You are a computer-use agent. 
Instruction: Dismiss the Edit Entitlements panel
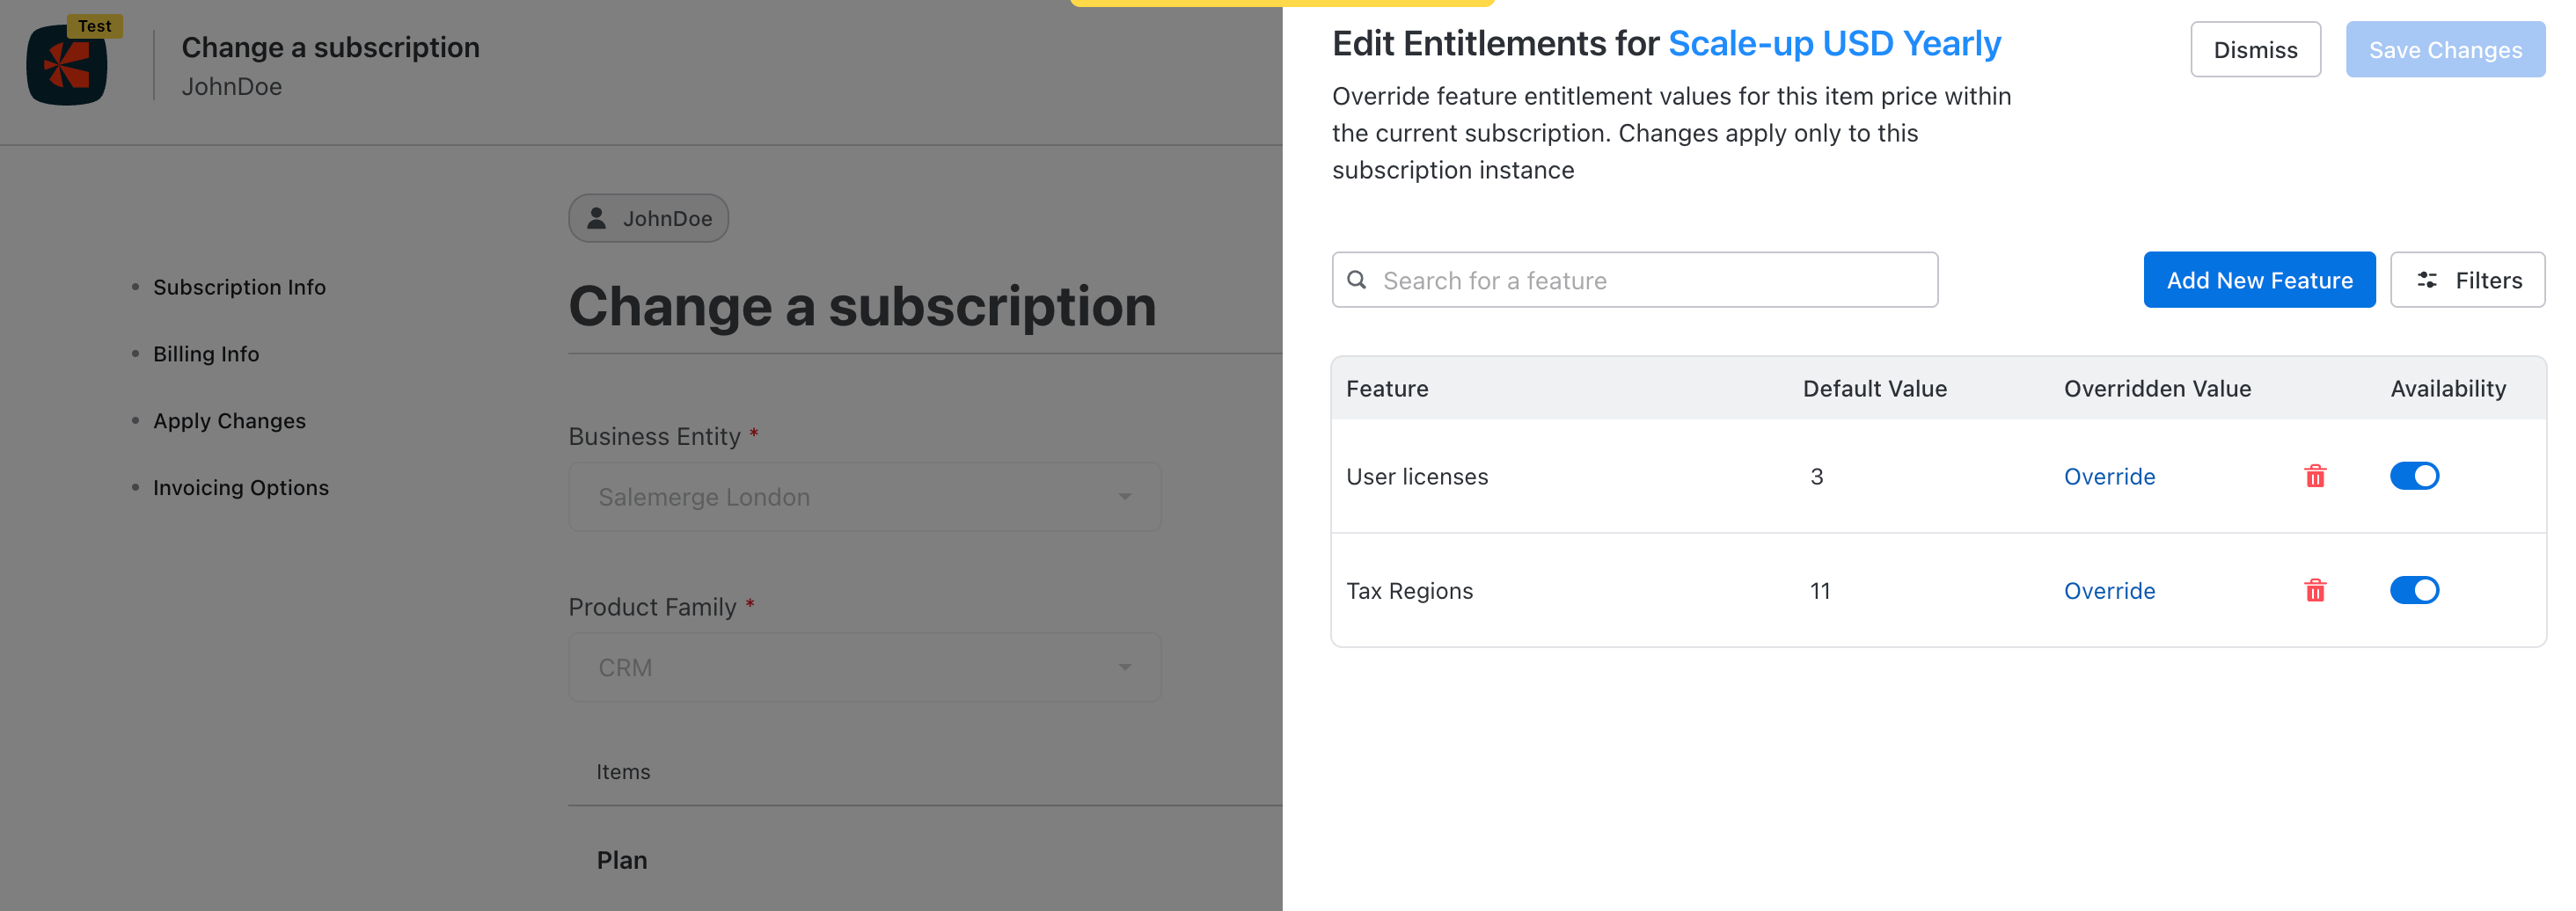coord(2255,50)
